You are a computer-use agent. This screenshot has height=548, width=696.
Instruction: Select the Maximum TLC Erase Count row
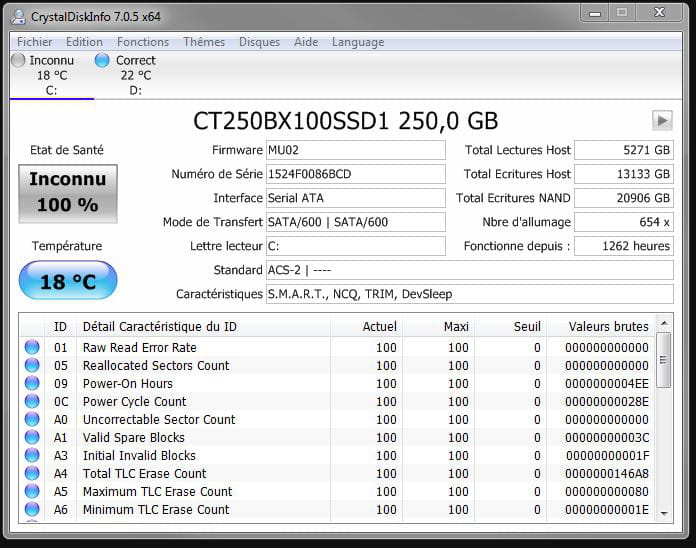[337, 491]
